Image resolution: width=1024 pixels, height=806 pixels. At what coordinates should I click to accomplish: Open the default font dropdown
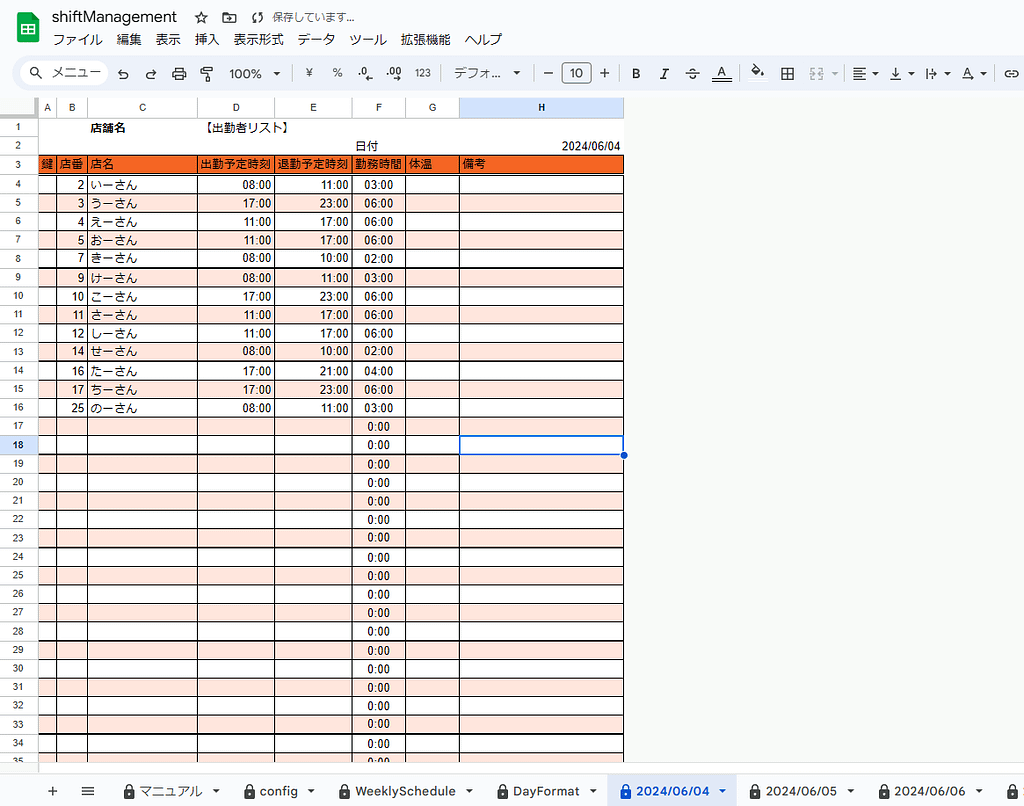click(487, 73)
